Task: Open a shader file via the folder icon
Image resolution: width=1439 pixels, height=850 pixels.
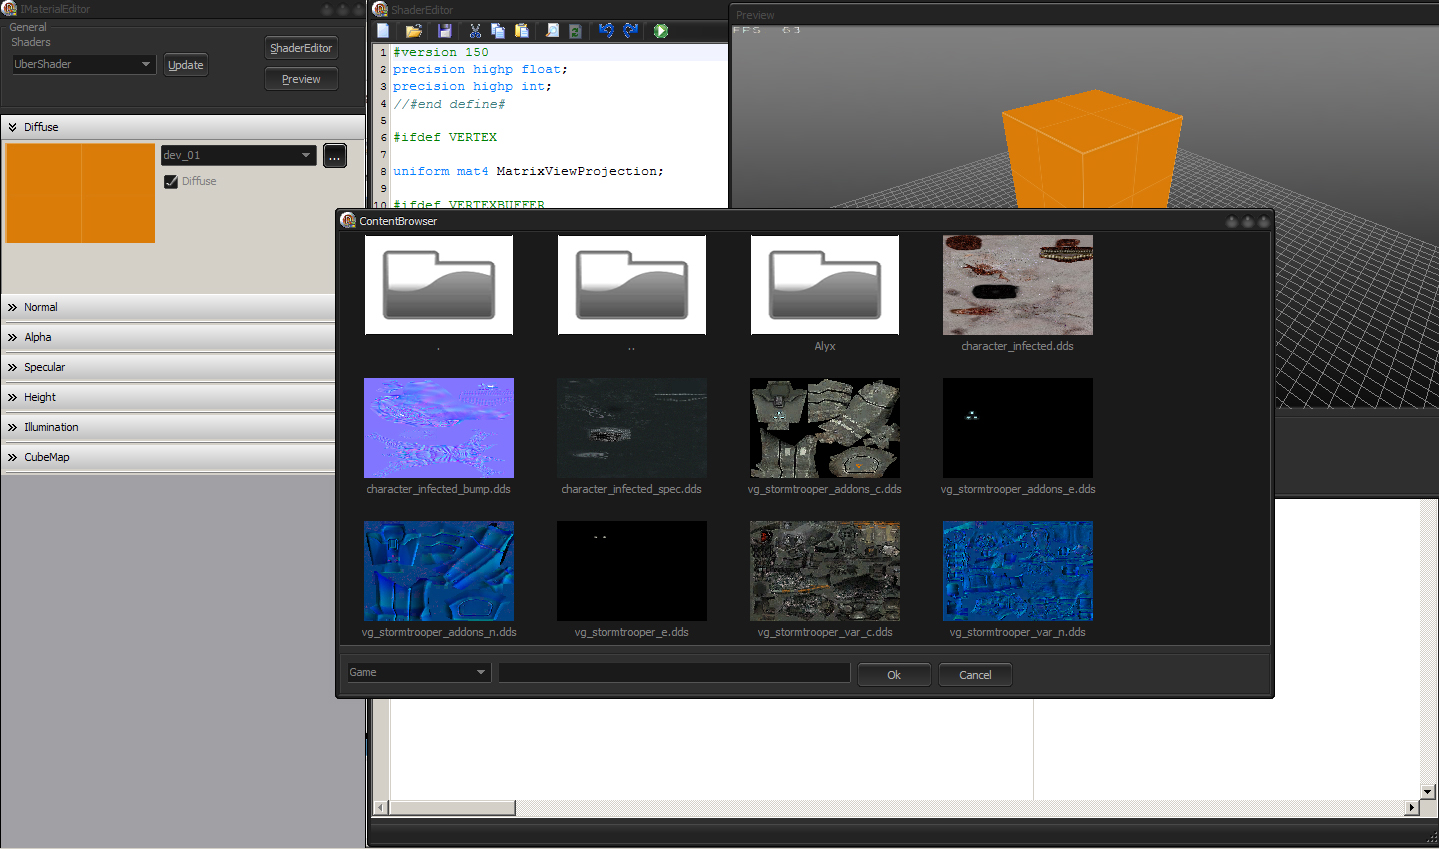Action: 413,31
